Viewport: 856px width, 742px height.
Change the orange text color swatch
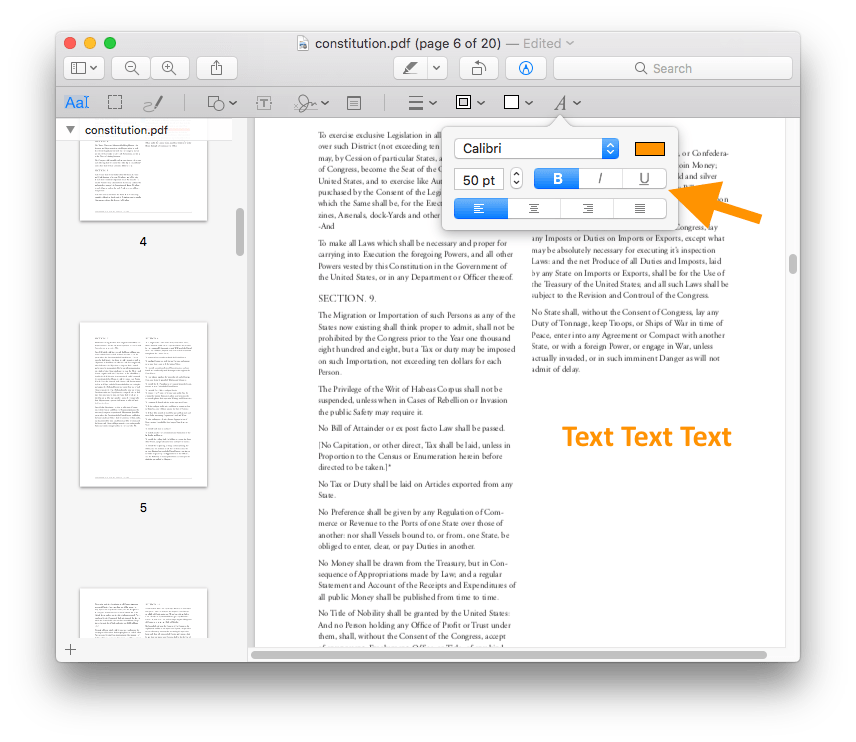pos(649,148)
